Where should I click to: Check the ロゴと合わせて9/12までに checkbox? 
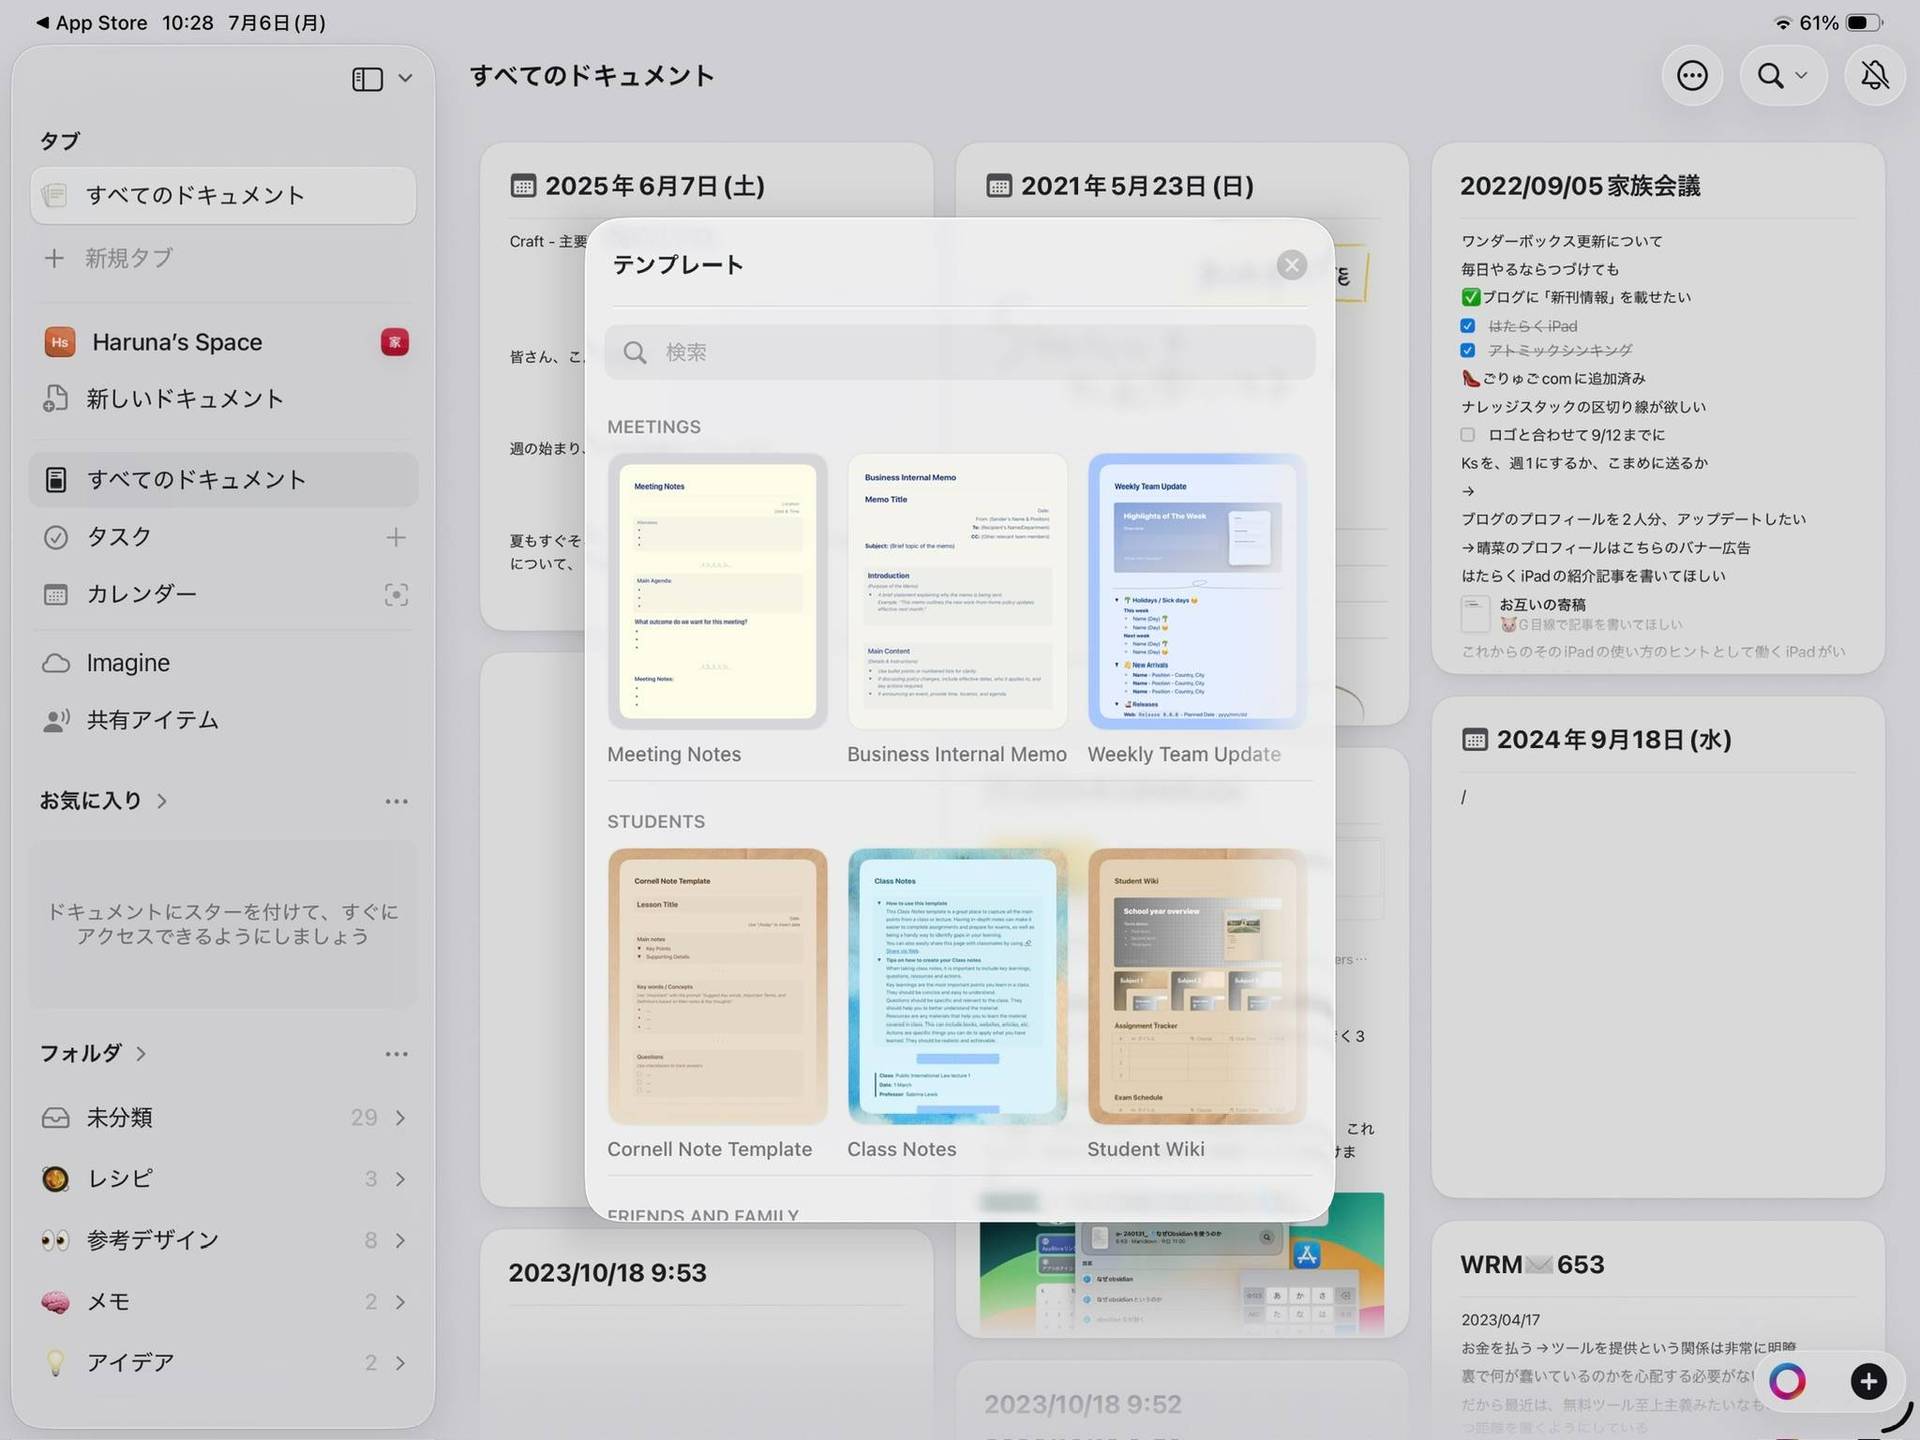click(1468, 435)
